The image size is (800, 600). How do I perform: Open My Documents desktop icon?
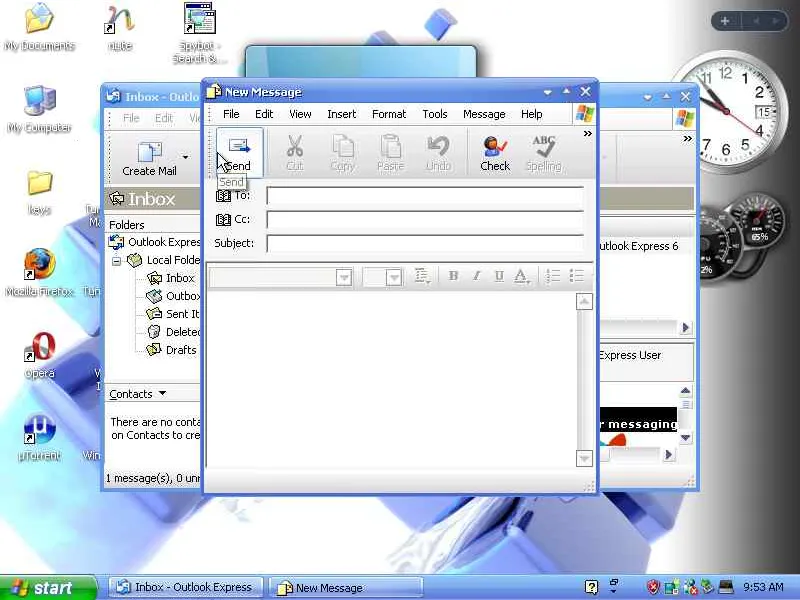(39, 27)
